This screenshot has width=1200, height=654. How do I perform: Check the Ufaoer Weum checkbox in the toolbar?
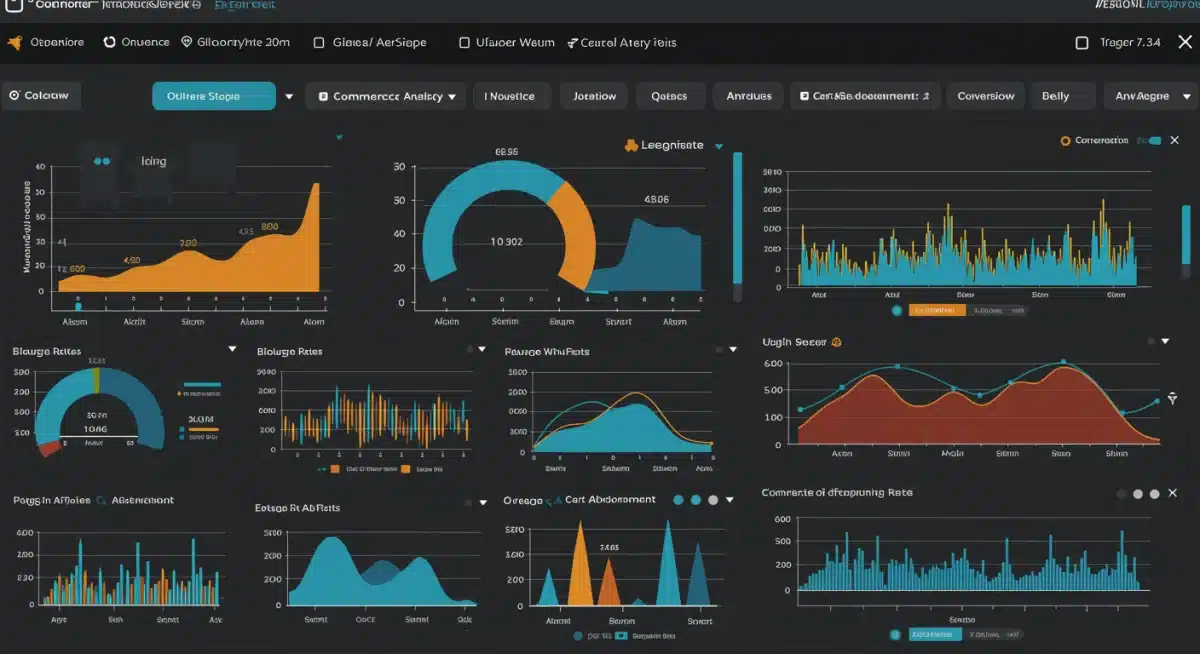pyautogui.click(x=463, y=42)
